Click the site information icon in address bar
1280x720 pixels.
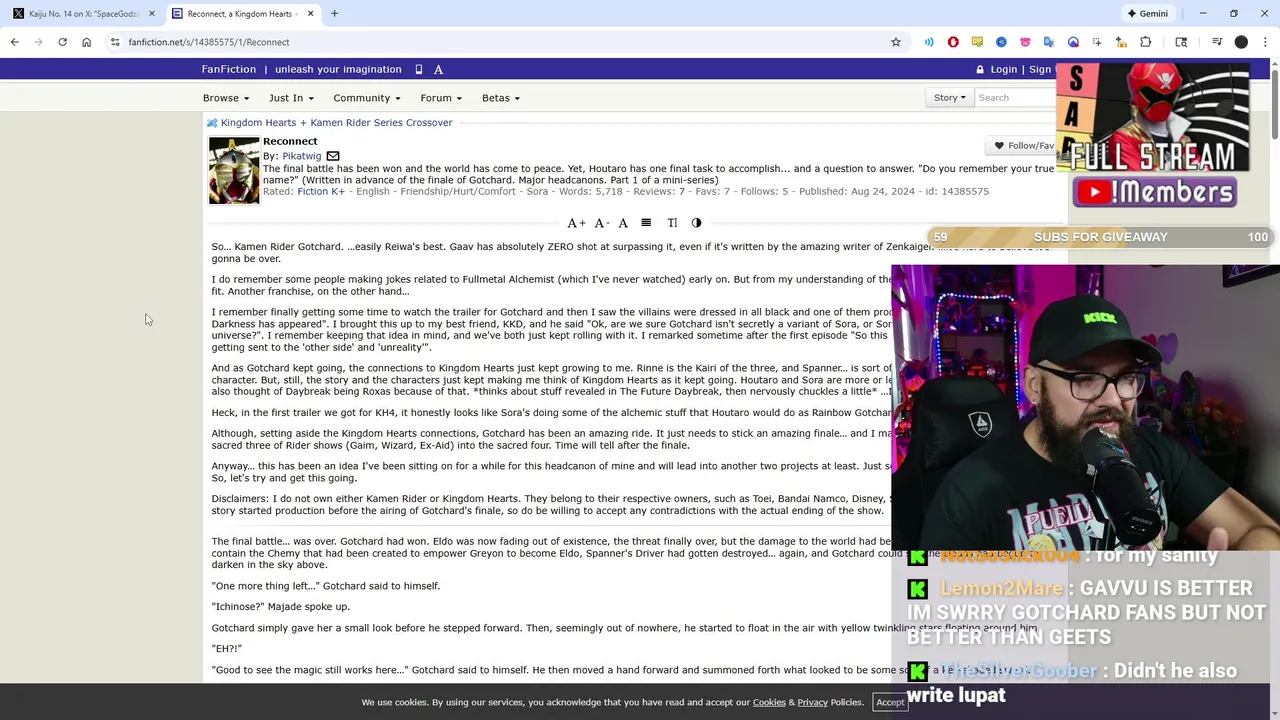(115, 42)
